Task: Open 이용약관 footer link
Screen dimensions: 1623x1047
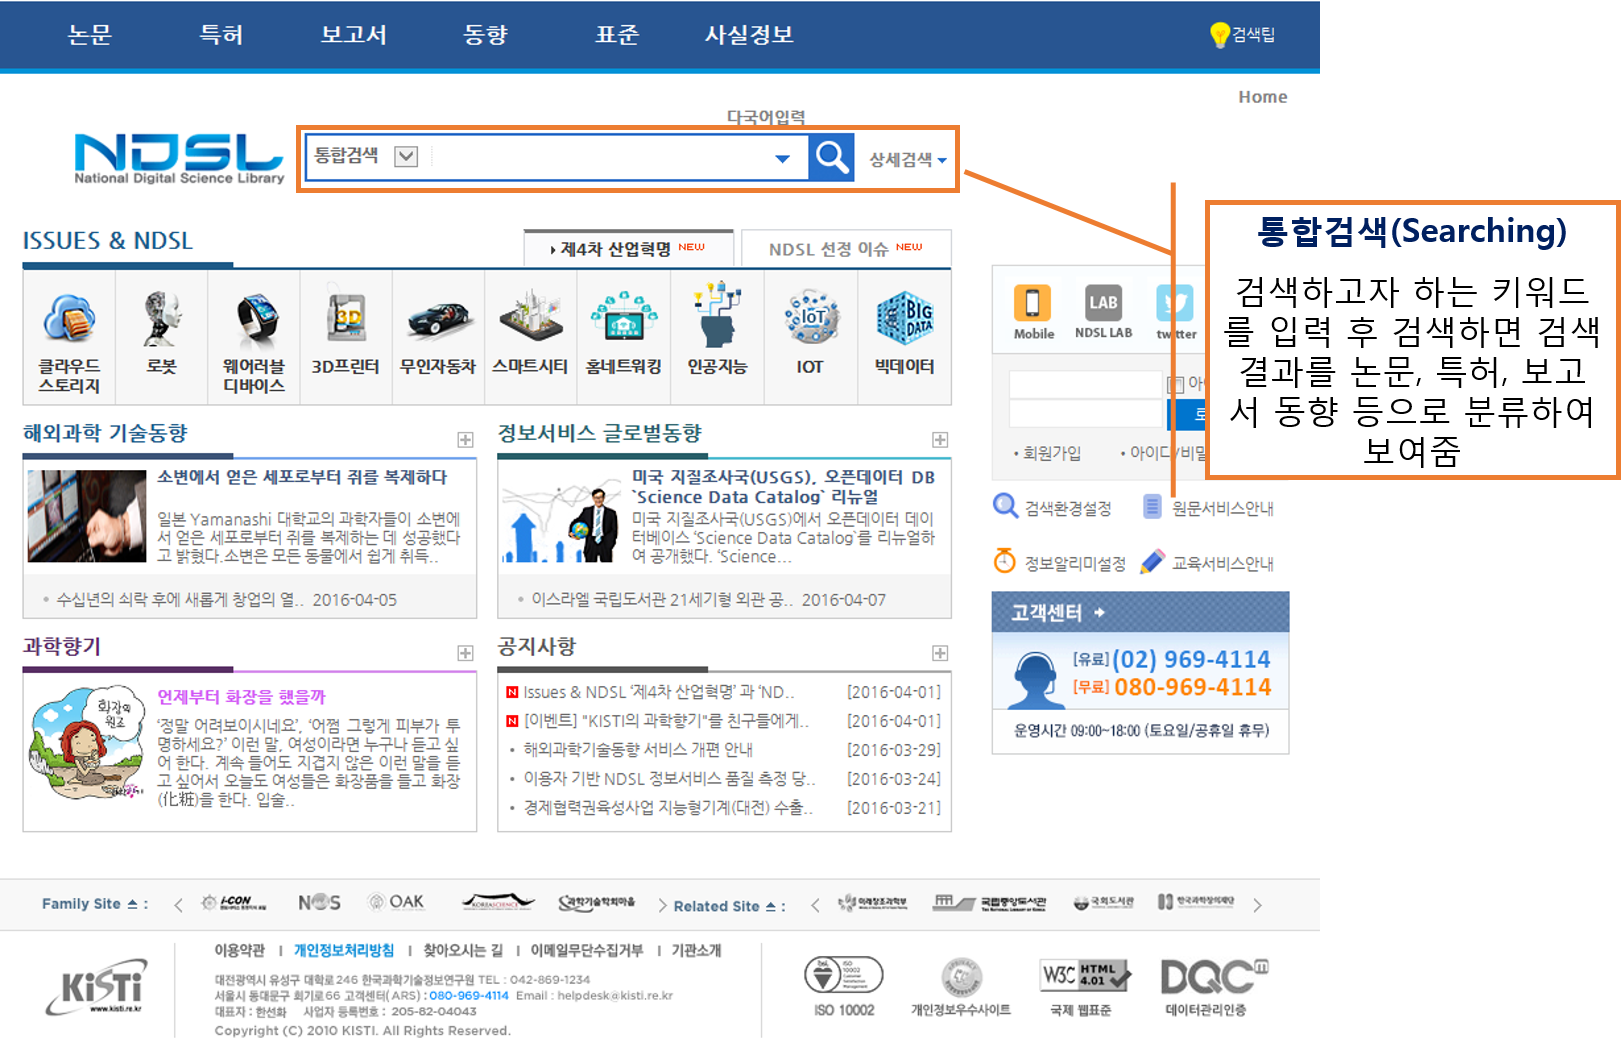Action: coord(239,950)
